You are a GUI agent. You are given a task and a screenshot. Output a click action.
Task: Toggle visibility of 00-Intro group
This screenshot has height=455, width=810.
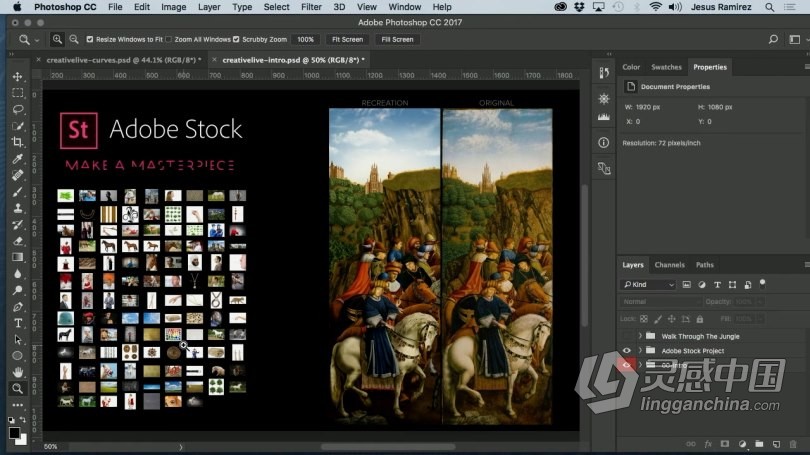[x=627, y=365]
